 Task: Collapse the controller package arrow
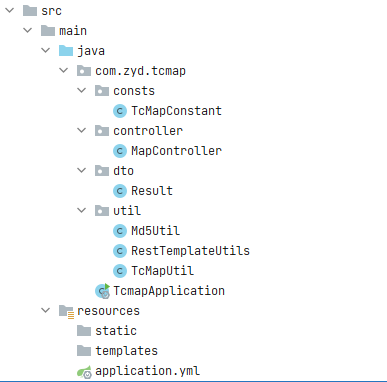[x=81, y=130]
